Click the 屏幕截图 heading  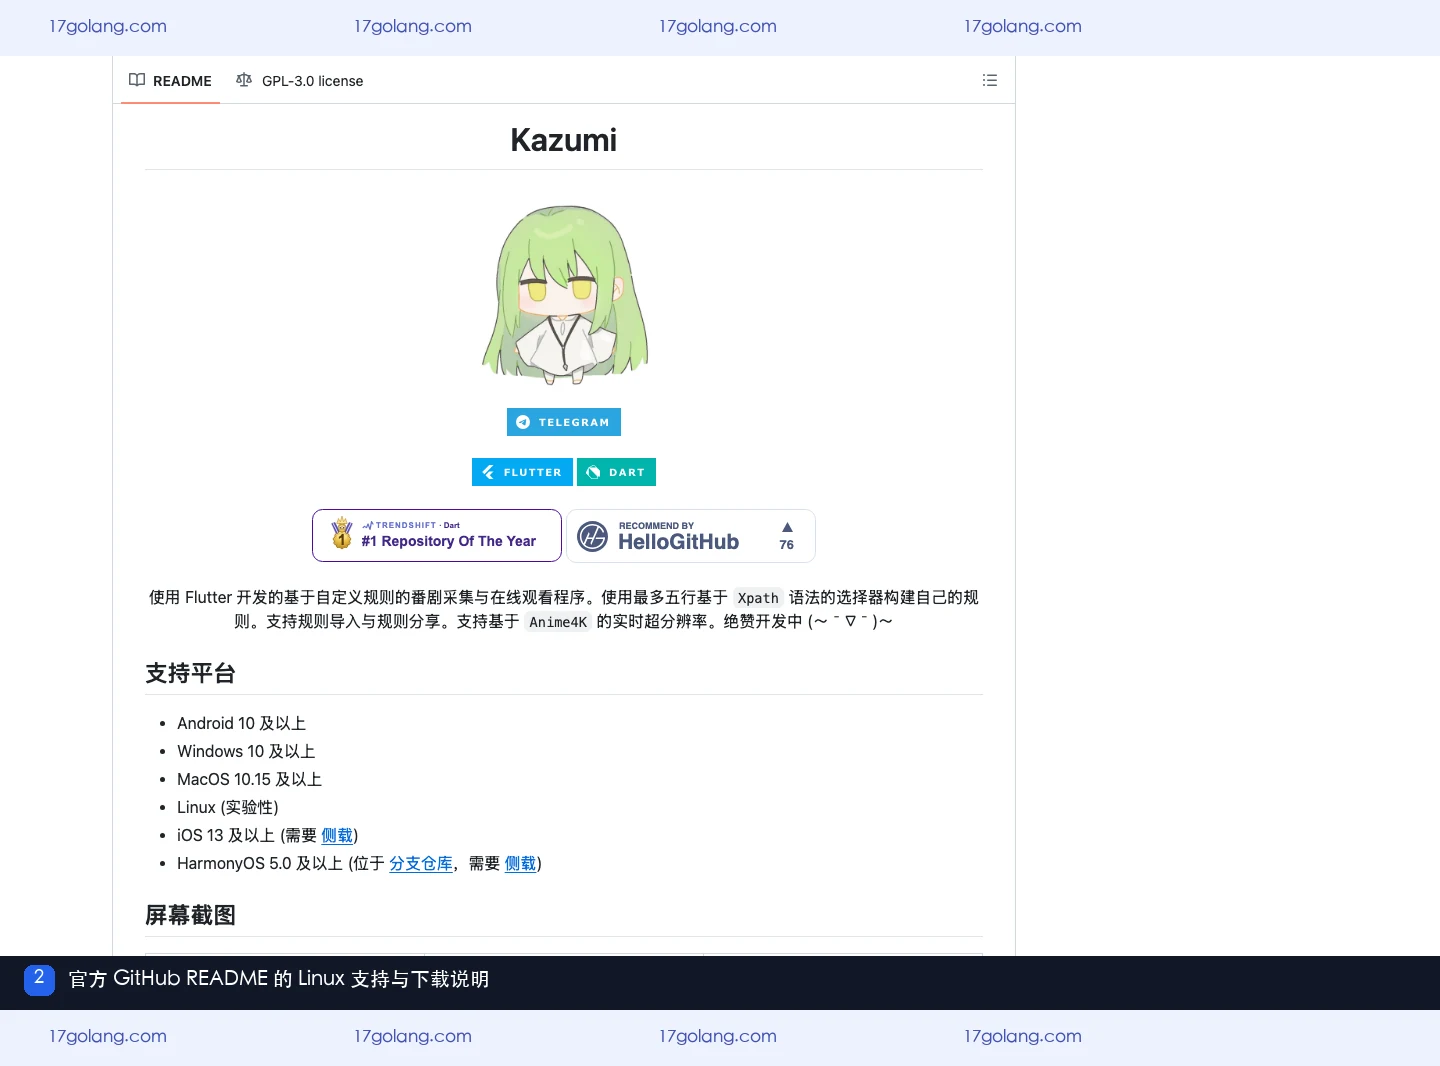(x=190, y=915)
